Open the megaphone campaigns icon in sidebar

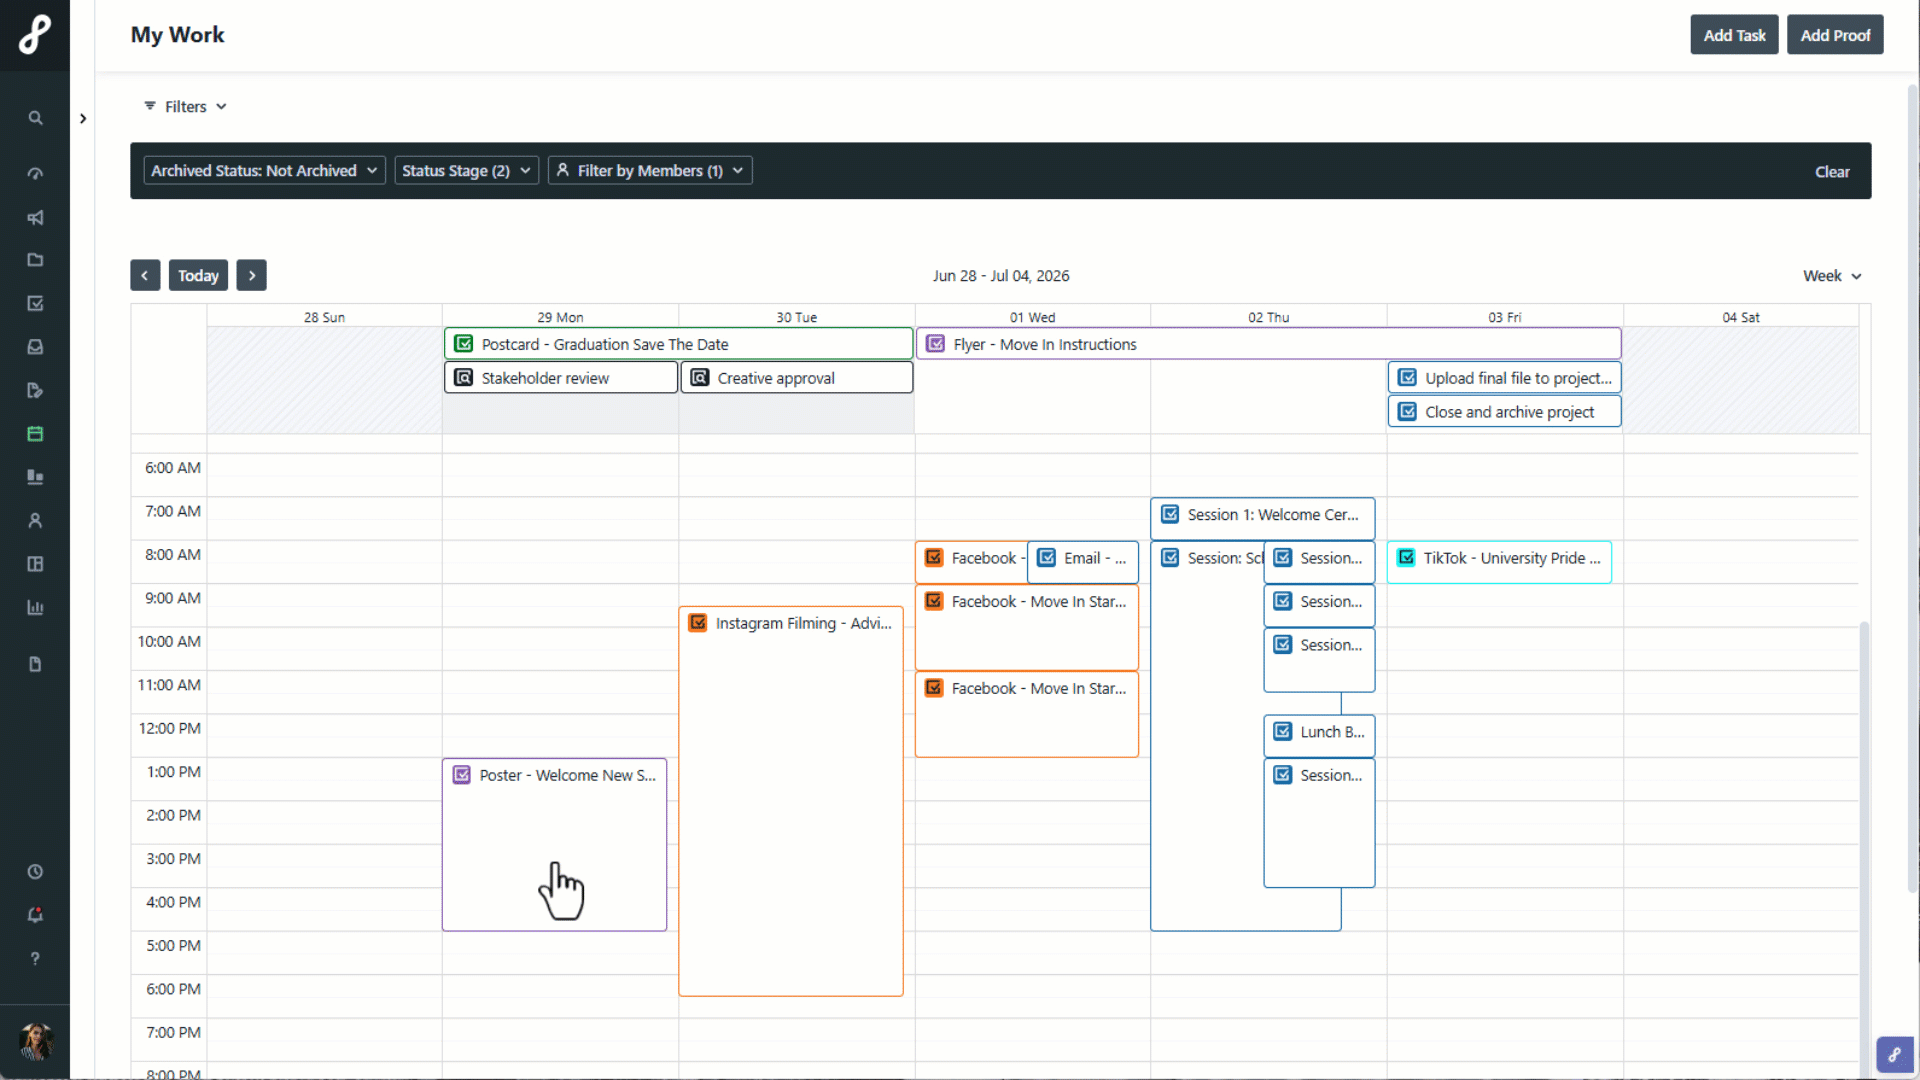(x=35, y=217)
